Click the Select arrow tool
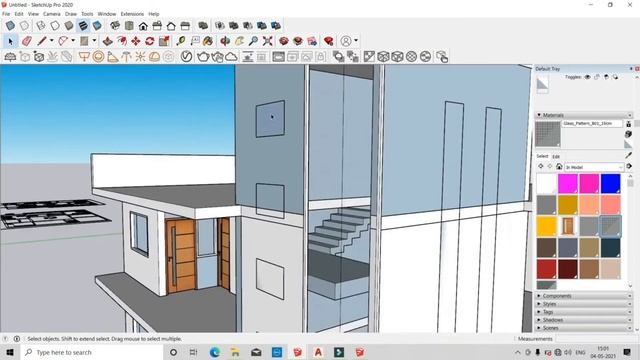Viewport: 640px width, 360px height. click(10, 41)
